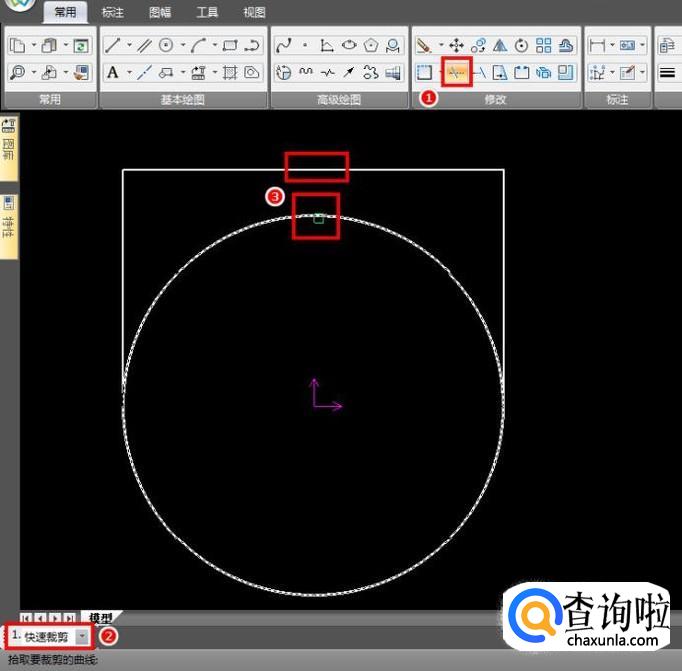682x671 pixels.
Task: Click the 模型 layout tab
Action: 101,618
